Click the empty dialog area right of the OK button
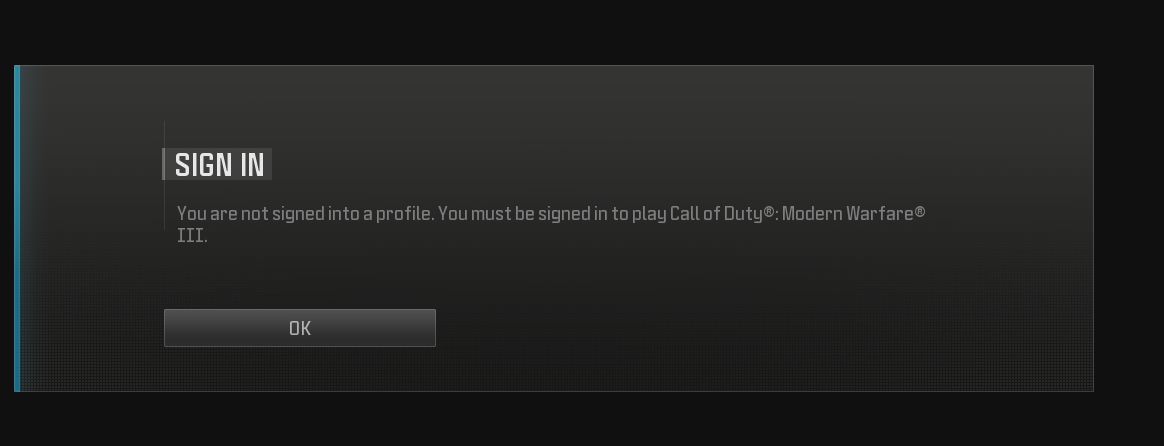This screenshot has width=1164, height=446. pos(742,328)
